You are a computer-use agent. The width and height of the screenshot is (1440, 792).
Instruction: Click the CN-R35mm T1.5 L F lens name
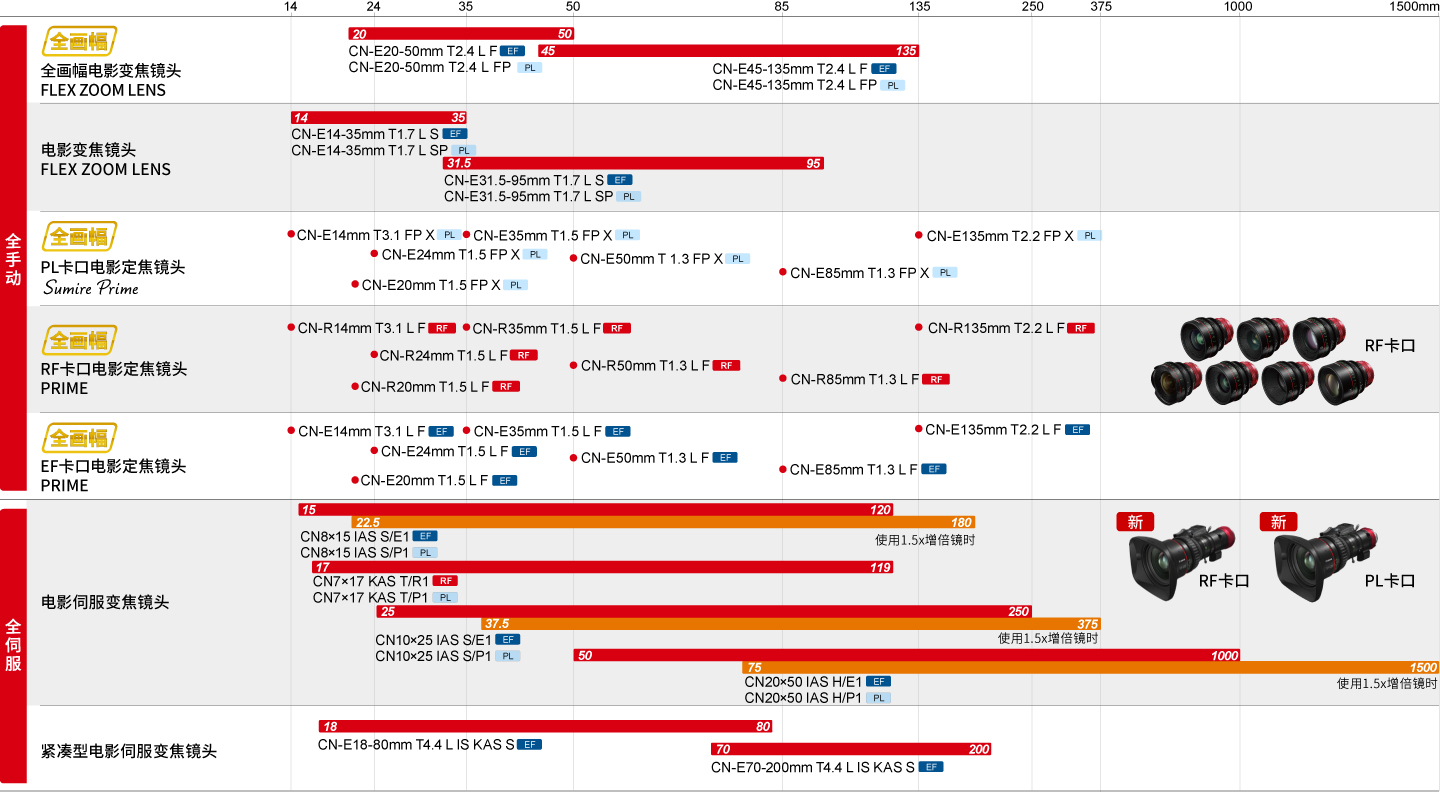[537, 329]
